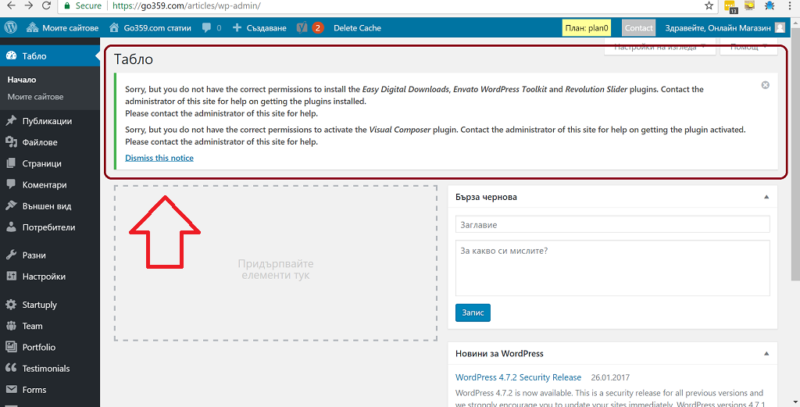This screenshot has height=407, width=800.
Task: Click the user avatar in admin bar
Action: pyautogui.click(x=780, y=28)
